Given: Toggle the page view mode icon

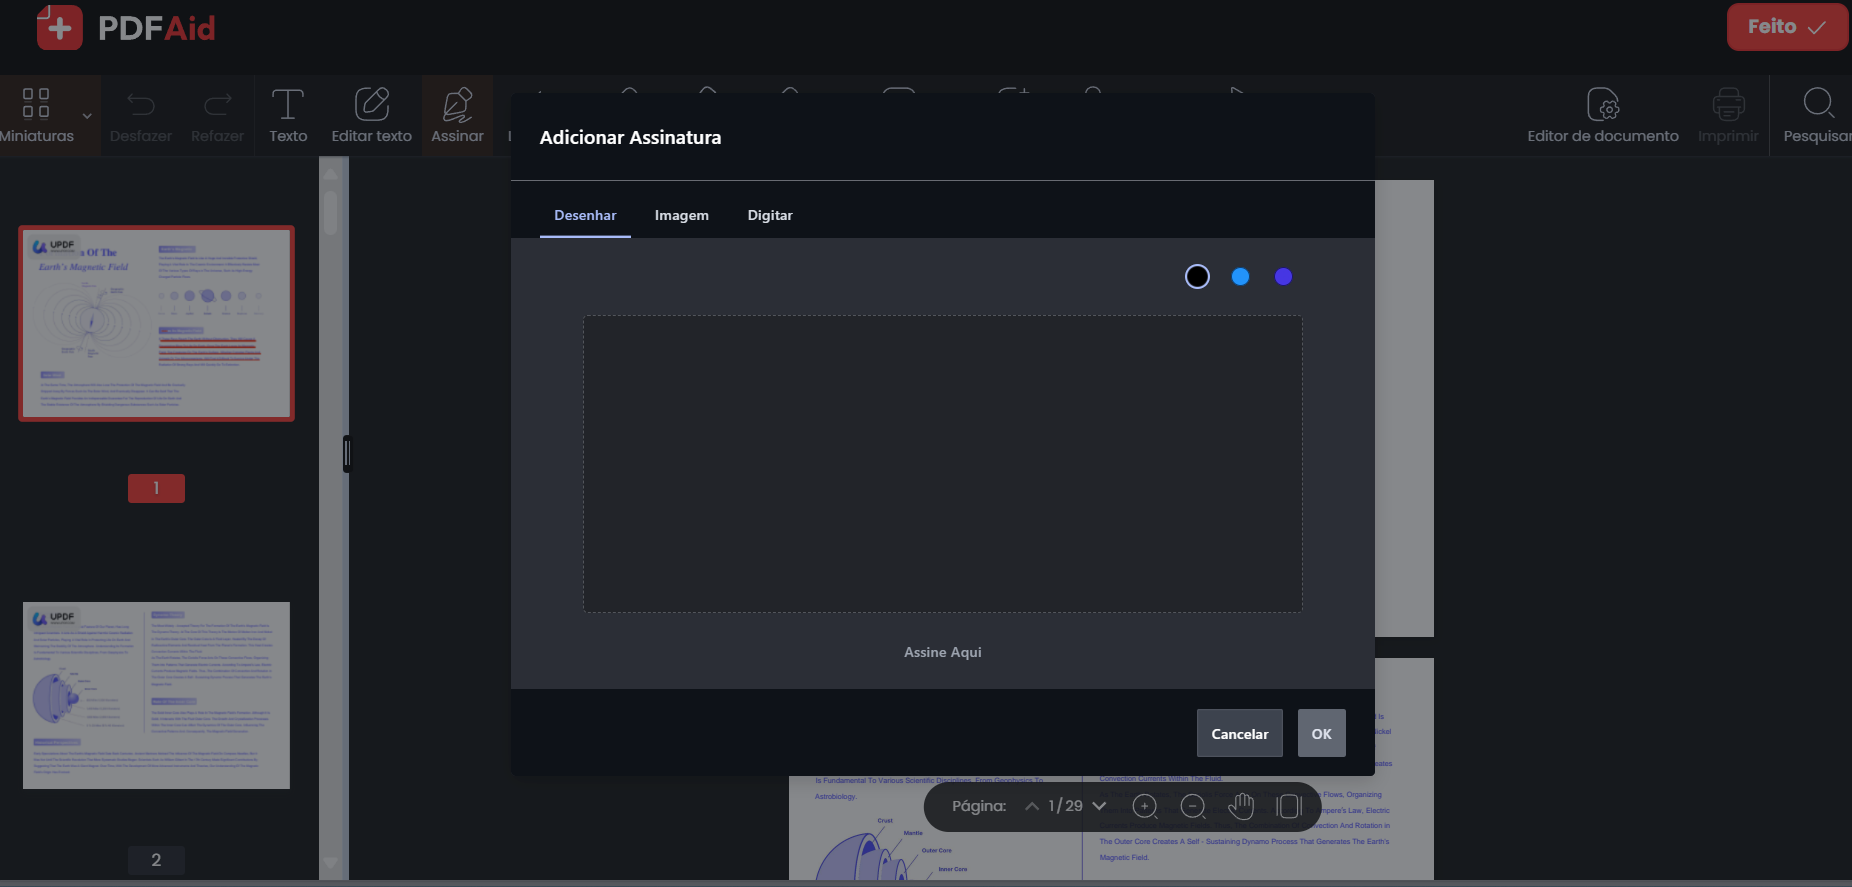Looking at the screenshot, I should pyautogui.click(x=1289, y=806).
